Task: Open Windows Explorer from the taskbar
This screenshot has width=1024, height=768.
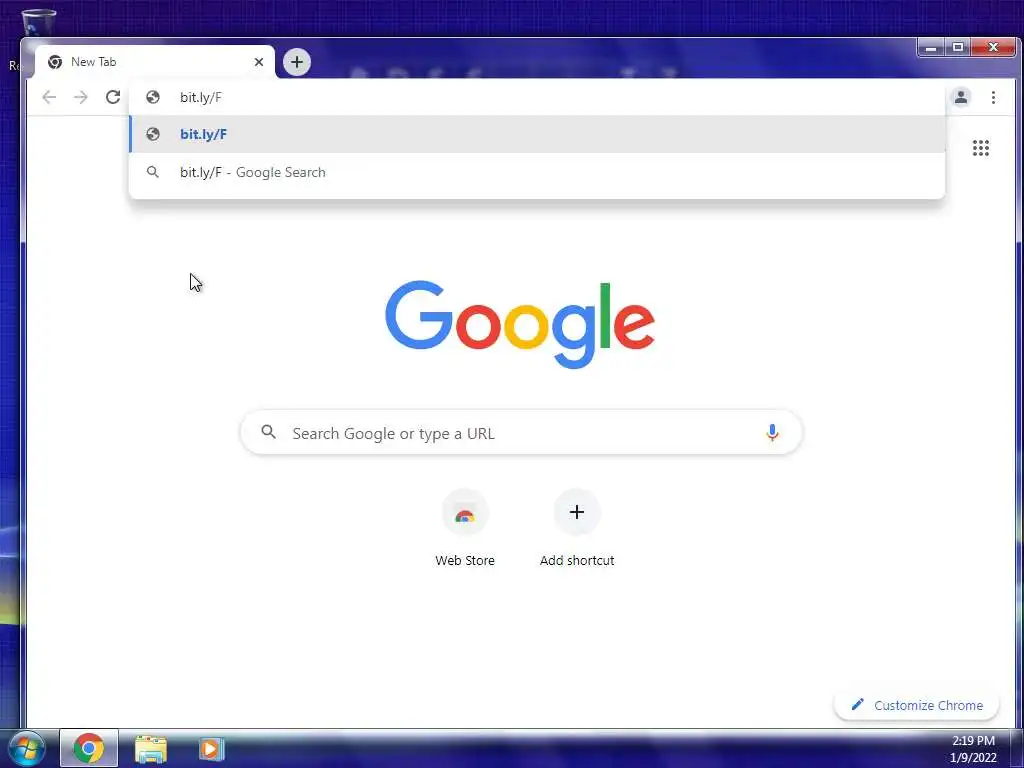Action: (x=151, y=749)
